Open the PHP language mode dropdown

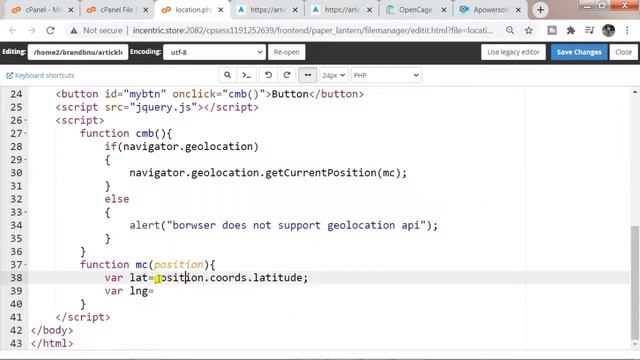(386, 75)
